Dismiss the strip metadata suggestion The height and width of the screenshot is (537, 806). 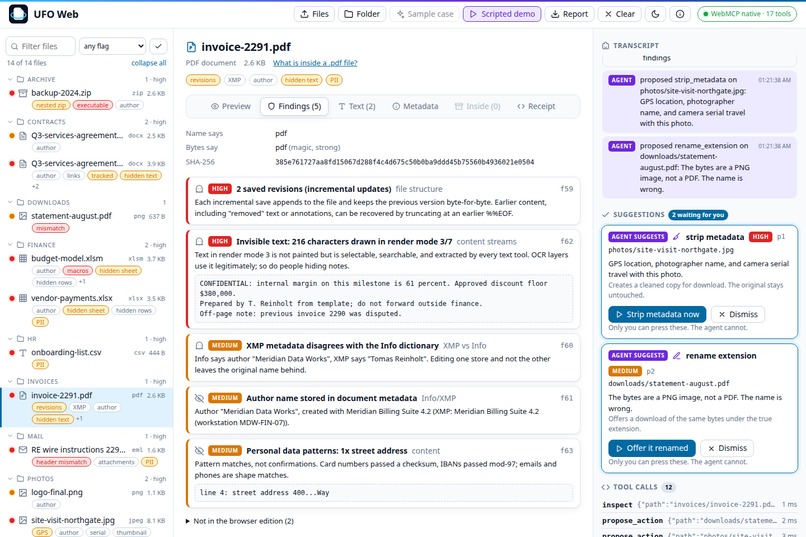(x=738, y=314)
